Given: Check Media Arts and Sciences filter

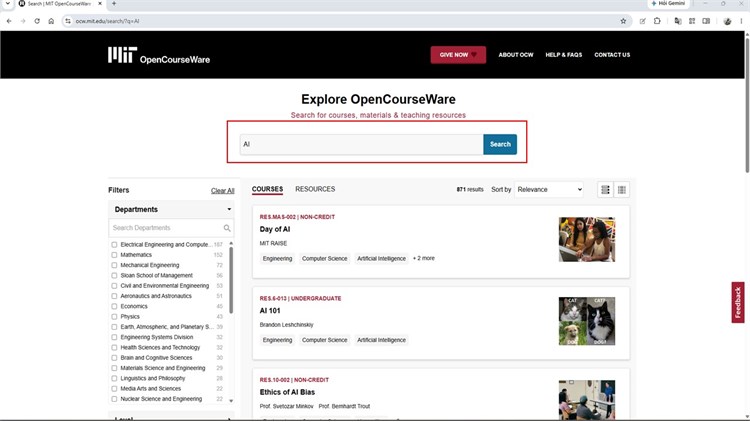Looking at the screenshot, I should 114,389.
